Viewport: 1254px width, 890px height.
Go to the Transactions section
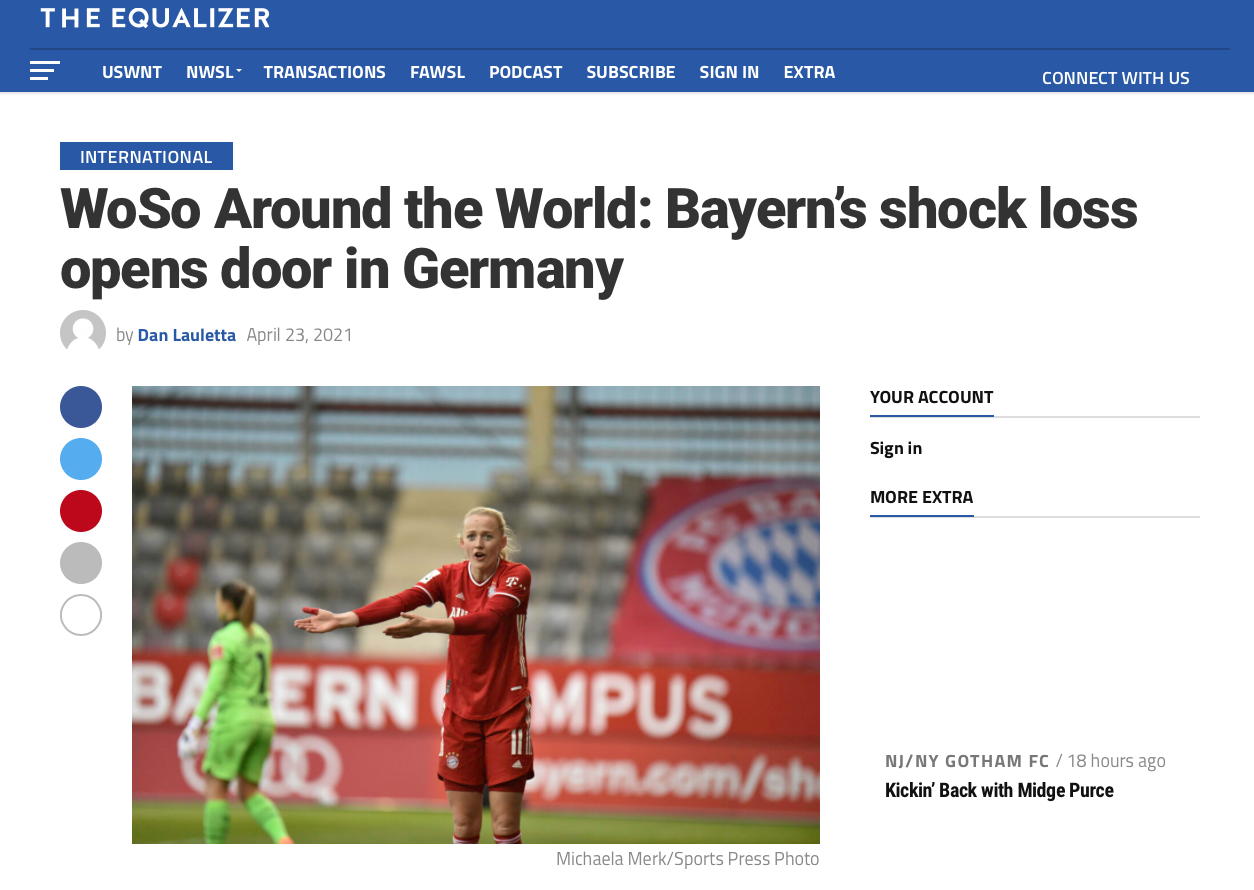(x=324, y=72)
